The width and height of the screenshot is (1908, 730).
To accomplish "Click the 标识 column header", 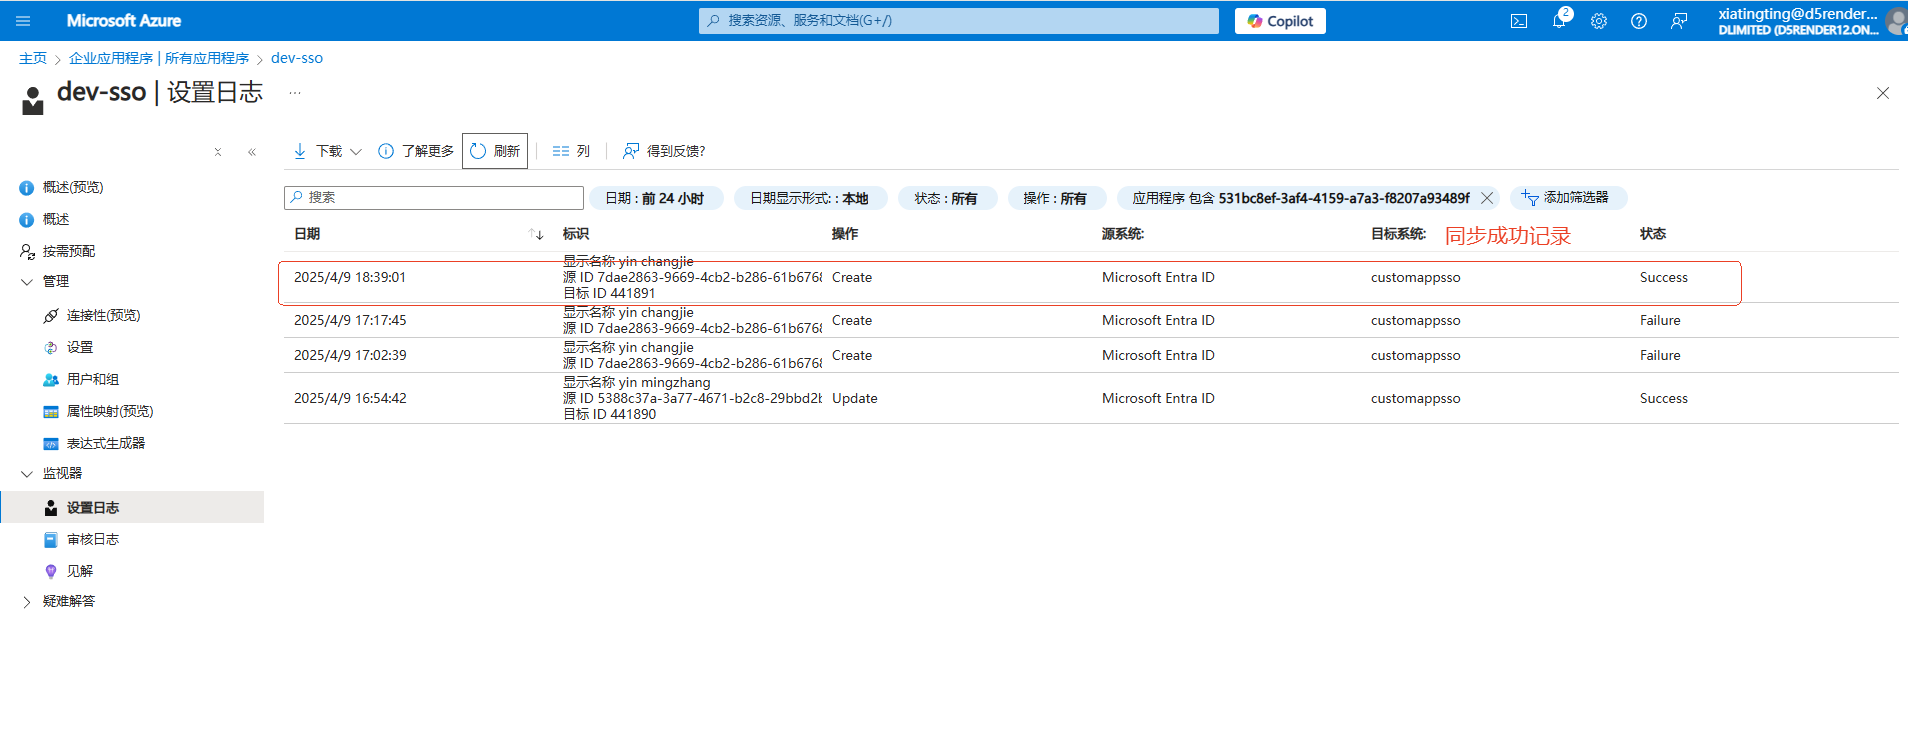I will (576, 234).
